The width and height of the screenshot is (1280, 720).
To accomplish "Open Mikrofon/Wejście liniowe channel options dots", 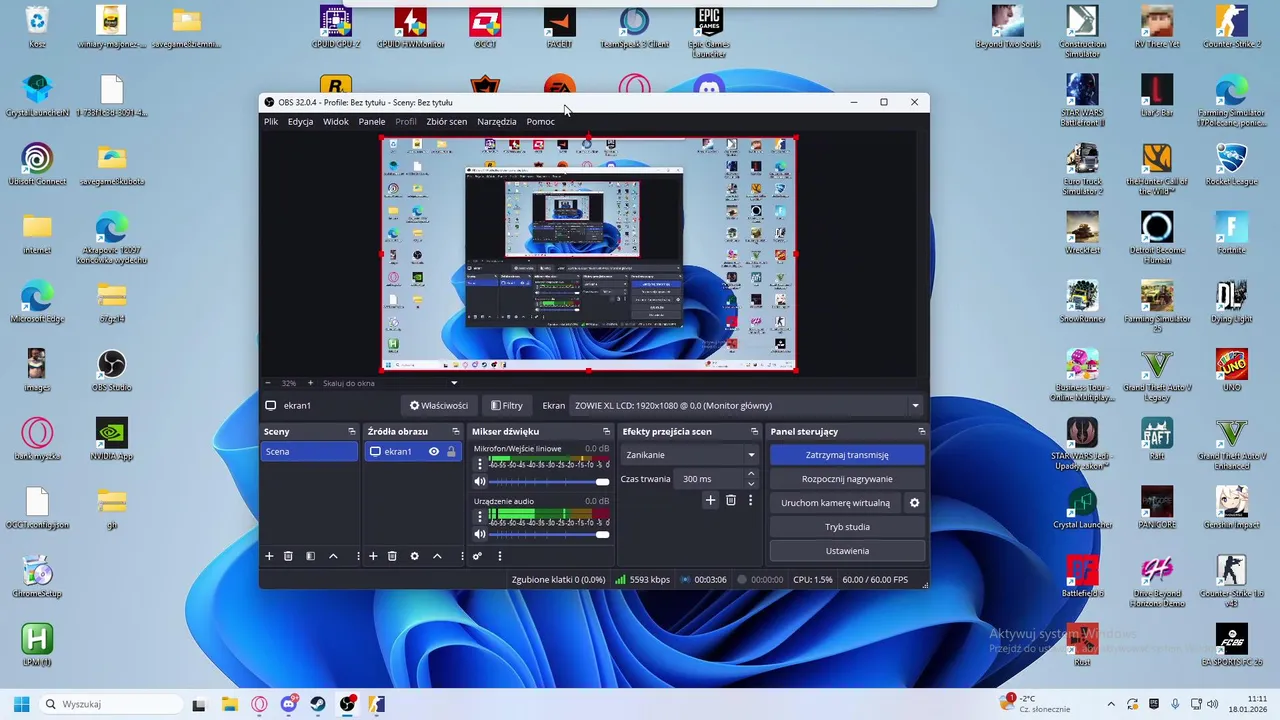I will pyautogui.click(x=480, y=464).
